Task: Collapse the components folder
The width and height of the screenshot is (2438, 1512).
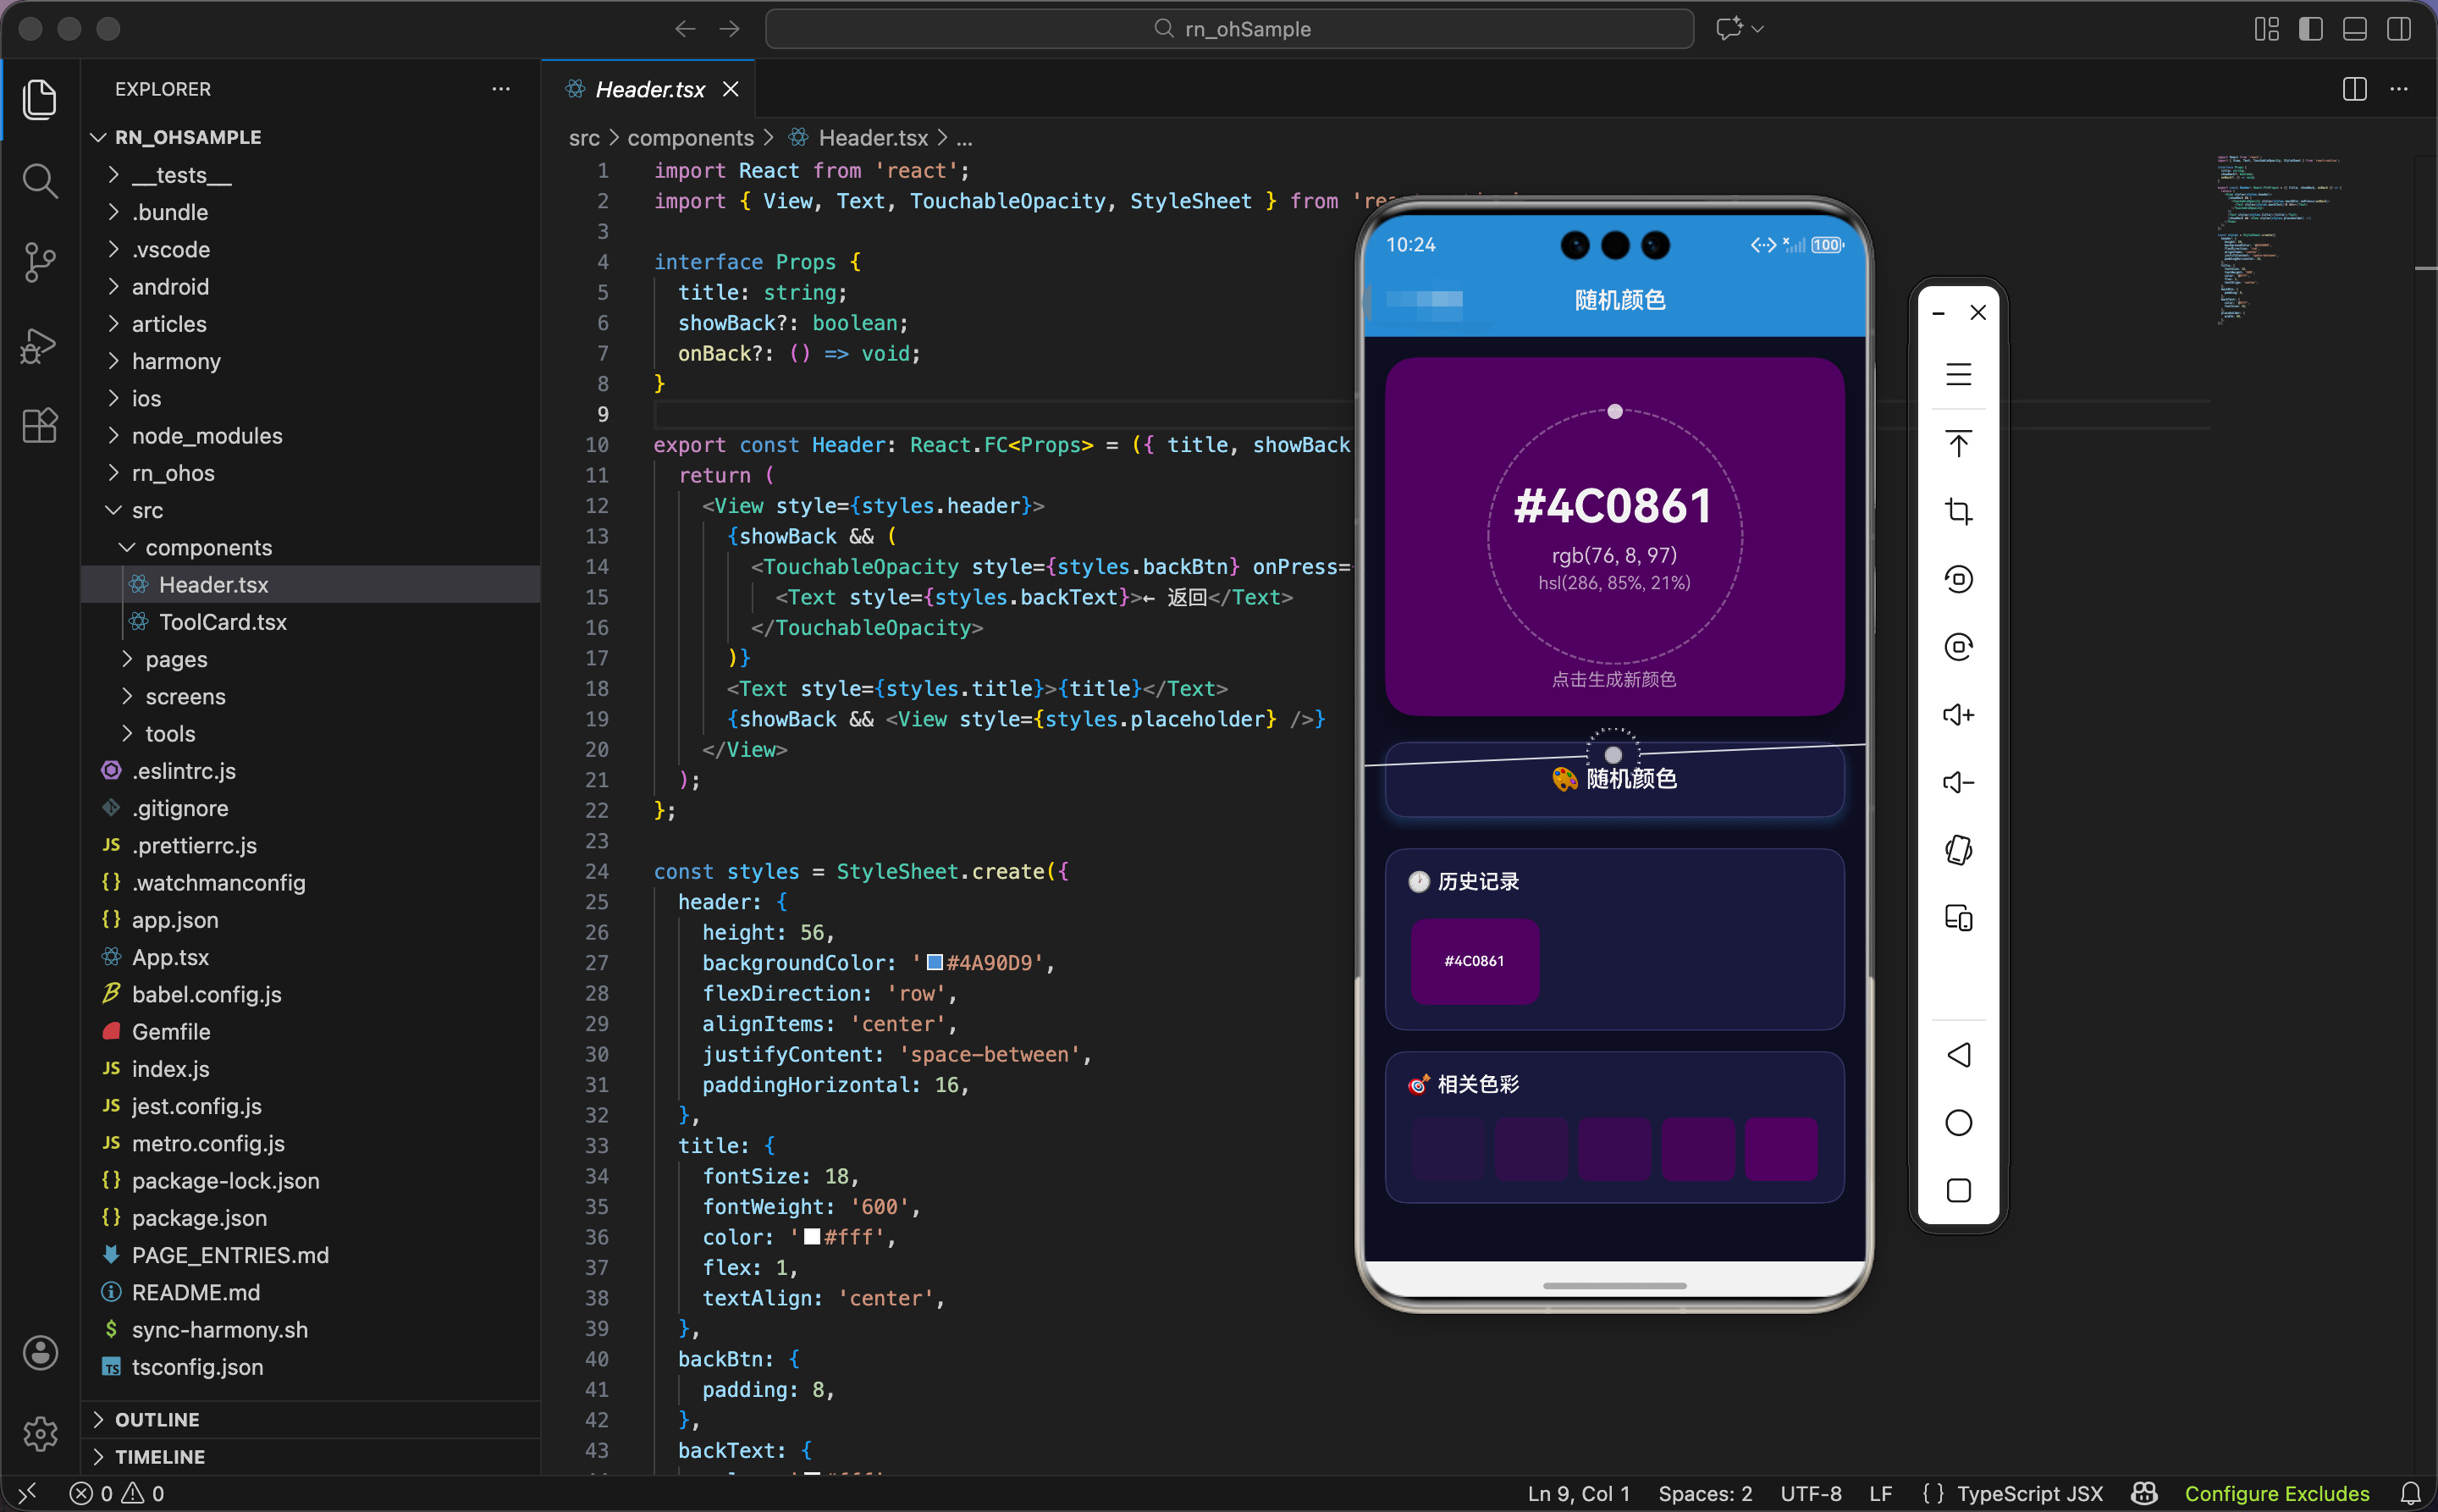Action: (208, 547)
